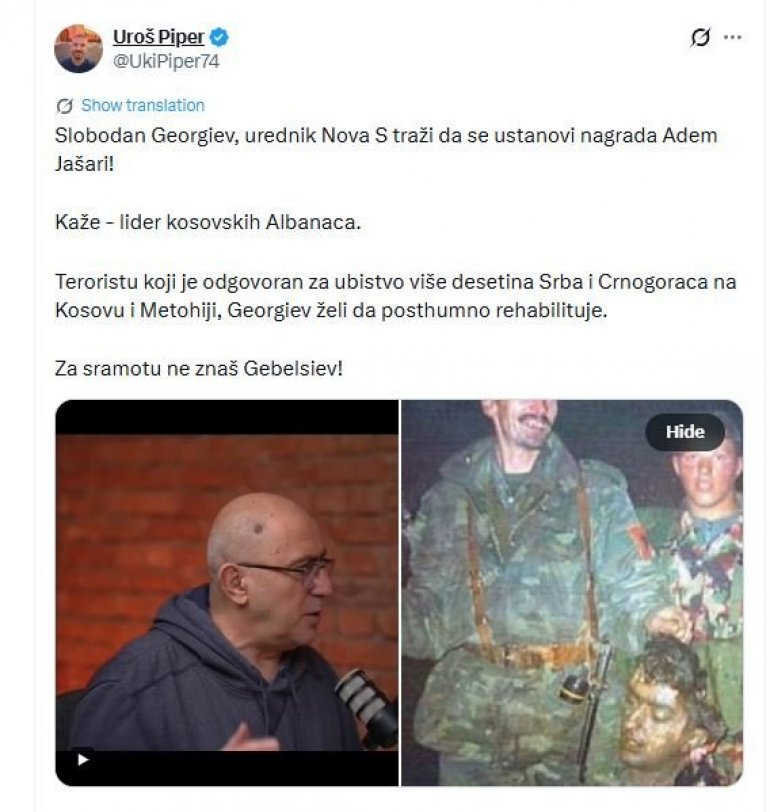Click the line starting 'Kosovu i Metohiji, Georgiev'
The image size is (770, 812).
tap(331, 311)
